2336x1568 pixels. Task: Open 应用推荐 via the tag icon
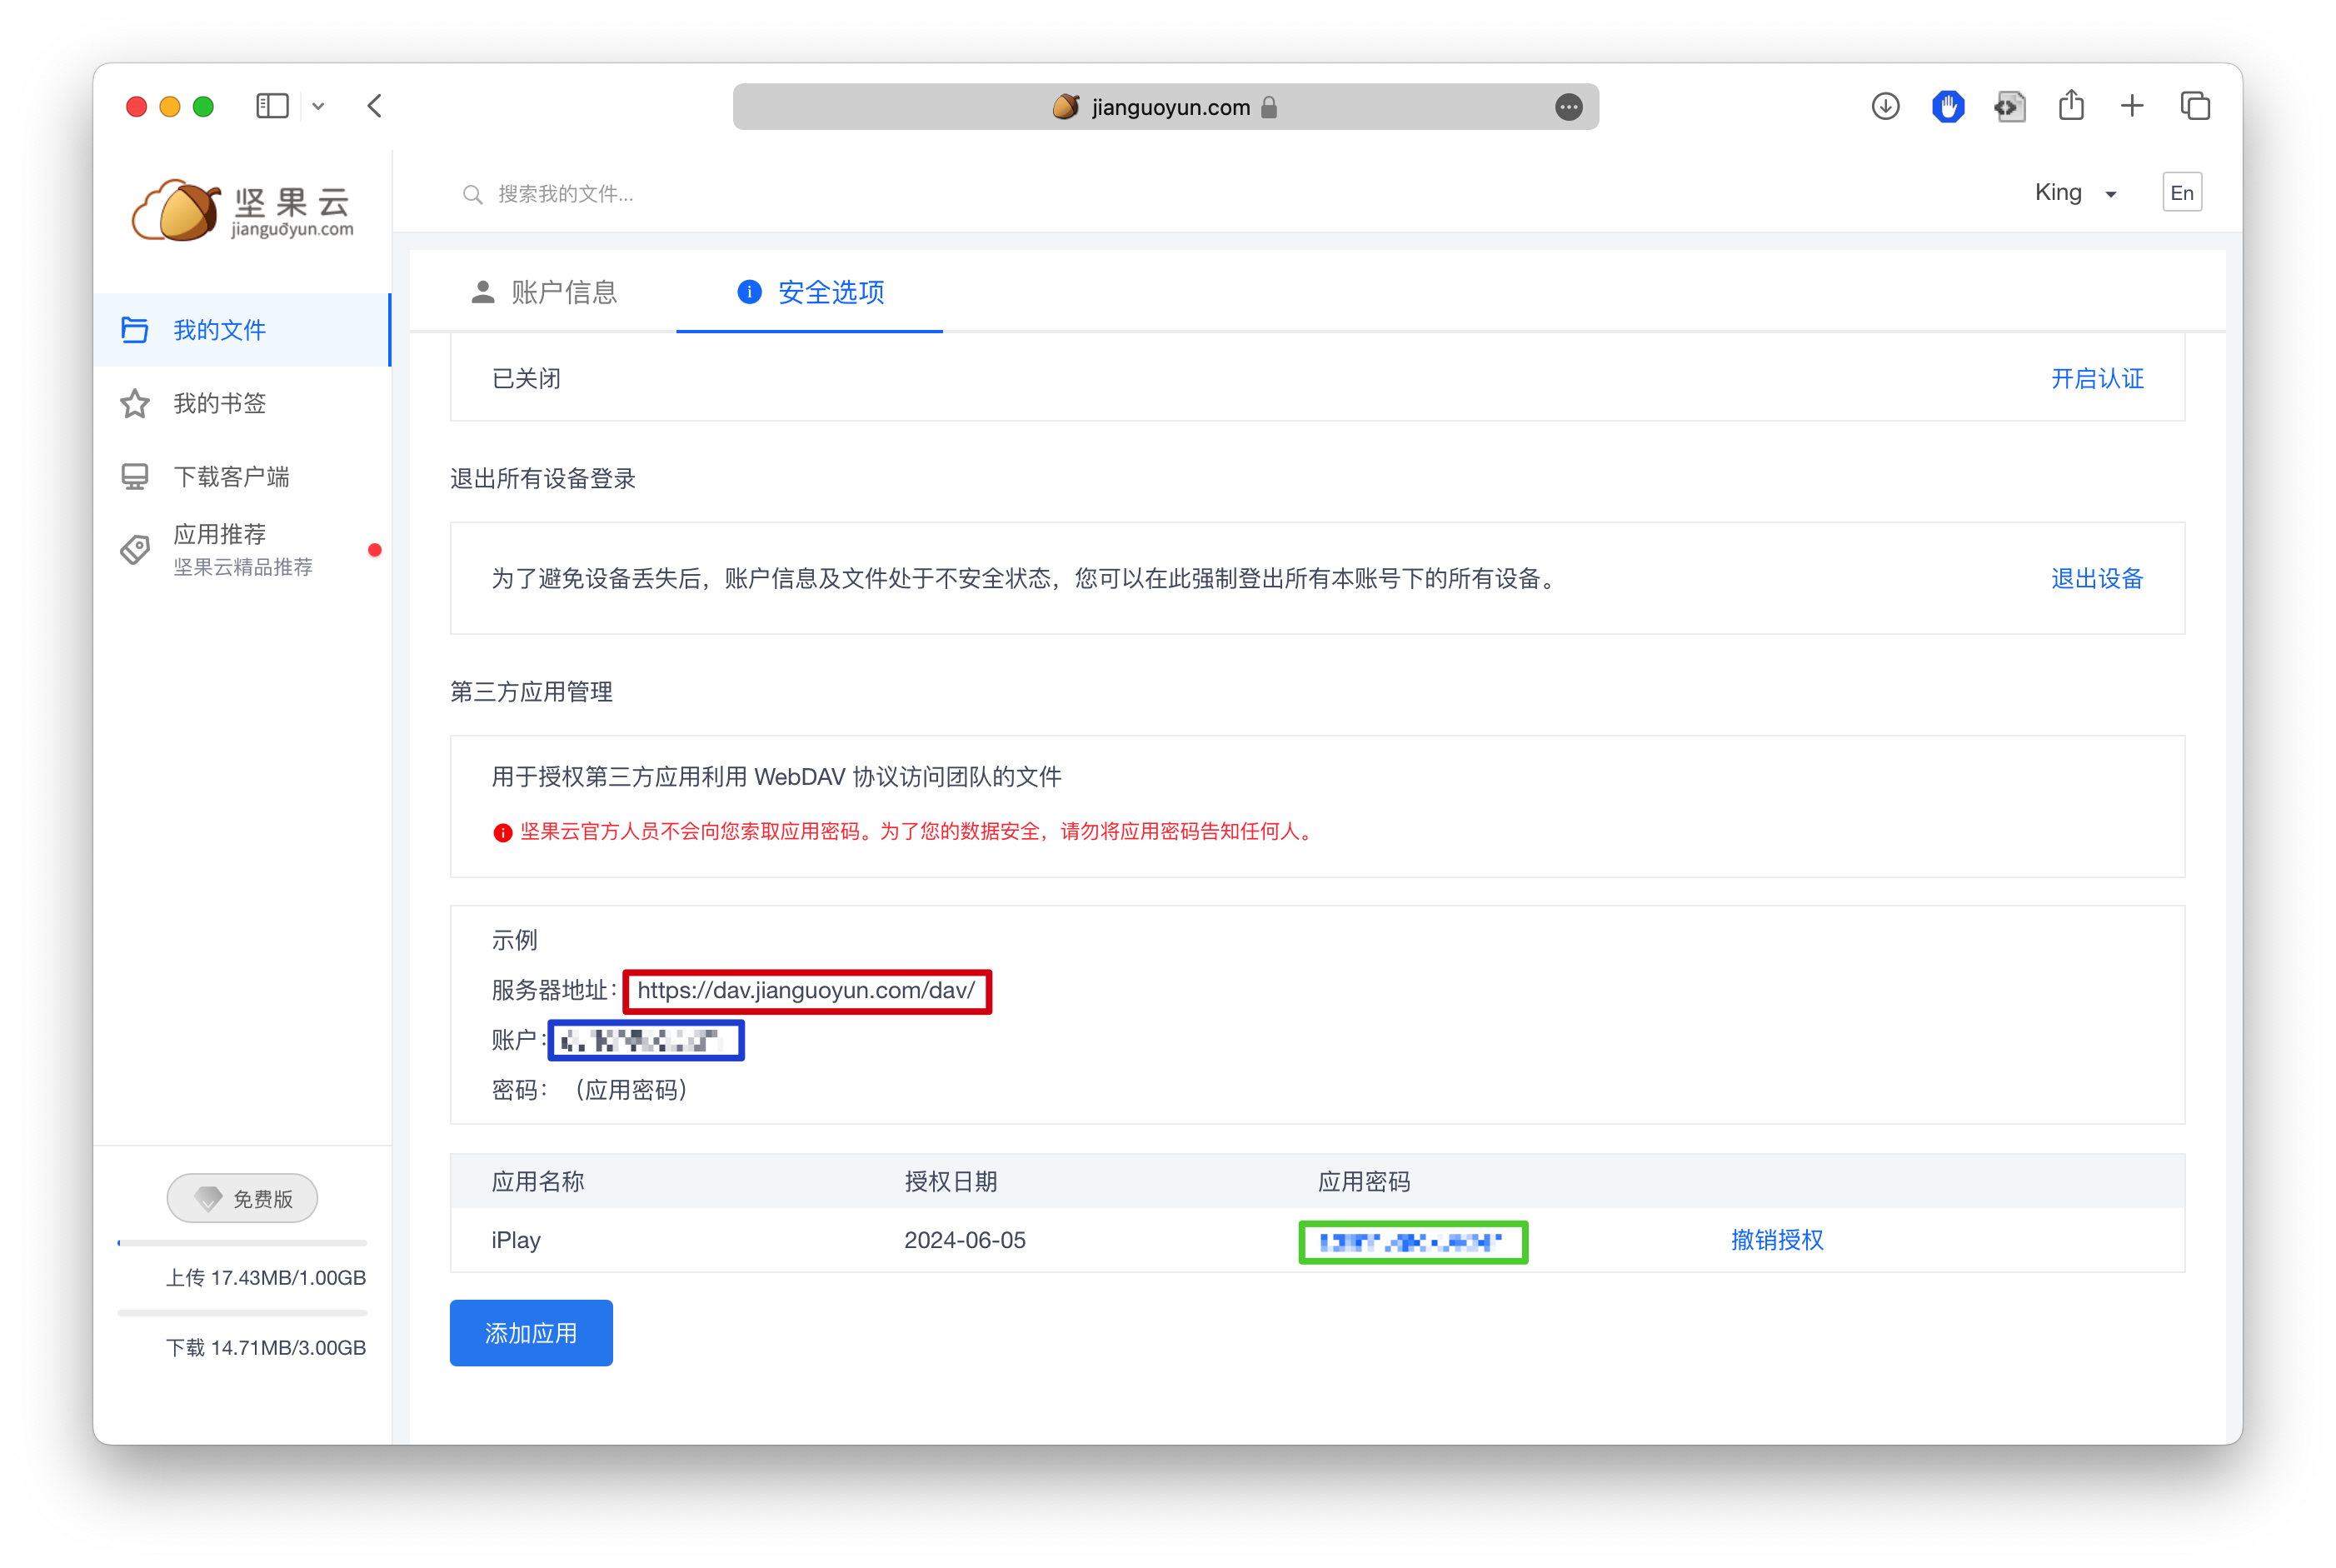click(x=135, y=549)
